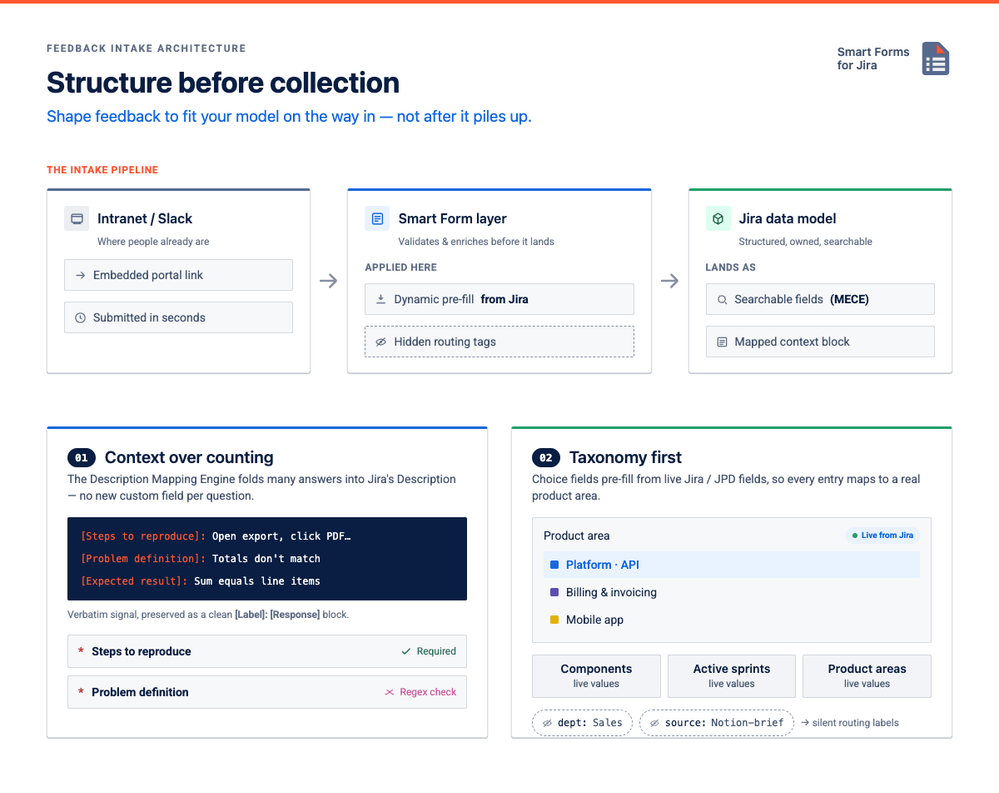
Task: Click the Mapped context block item
Action: 821,342
